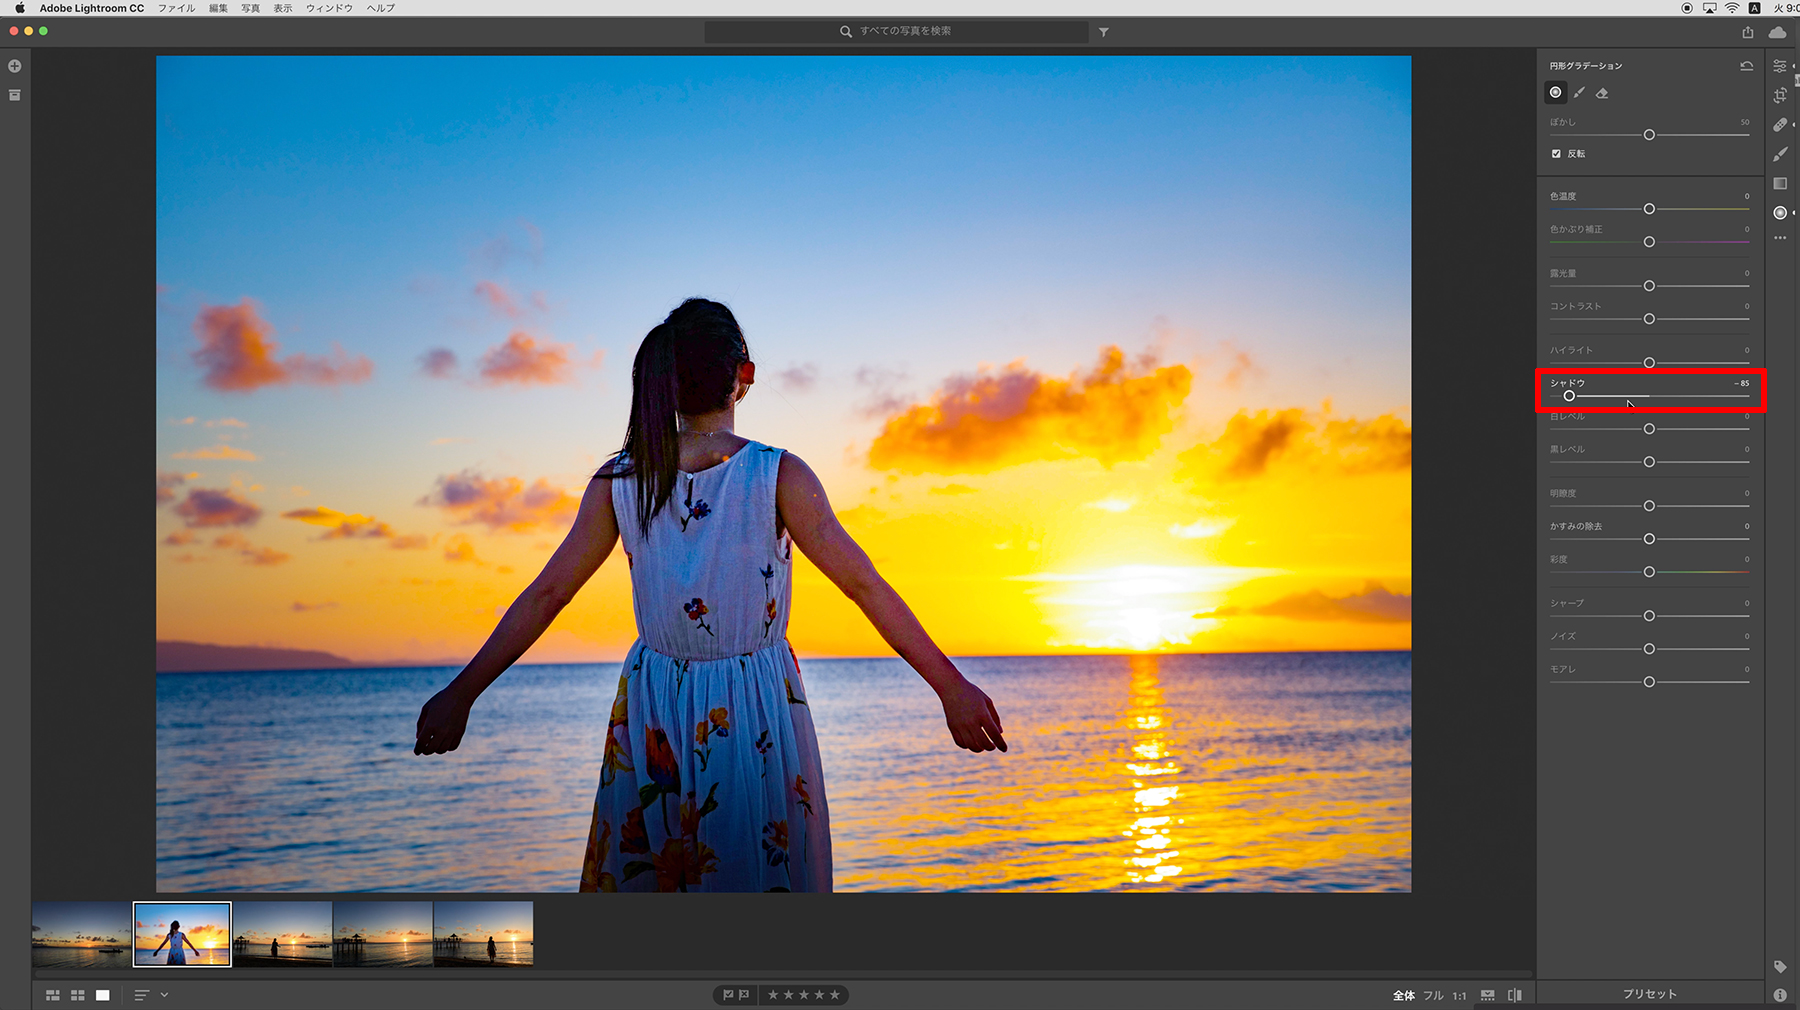Viewport: 1800px width, 1010px height.
Task: Flag photo as rejected
Action: 743,995
